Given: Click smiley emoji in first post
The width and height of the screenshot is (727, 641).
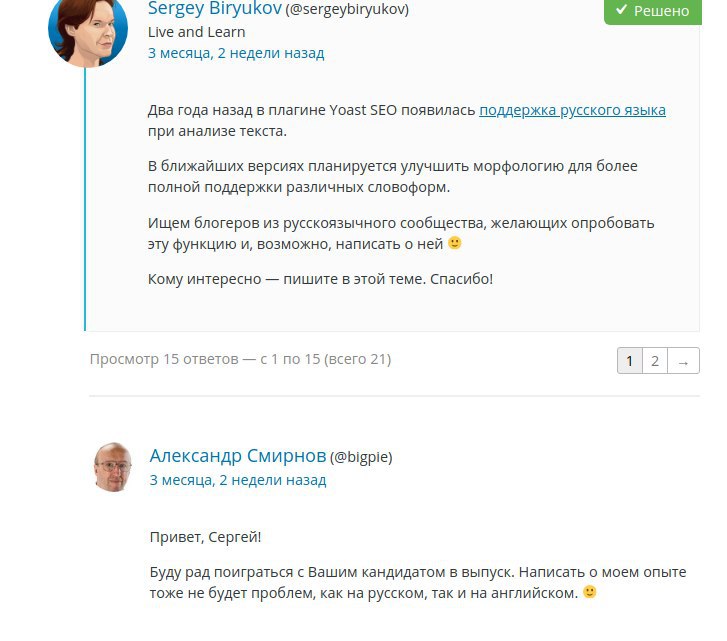Looking at the screenshot, I should pos(454,243).
